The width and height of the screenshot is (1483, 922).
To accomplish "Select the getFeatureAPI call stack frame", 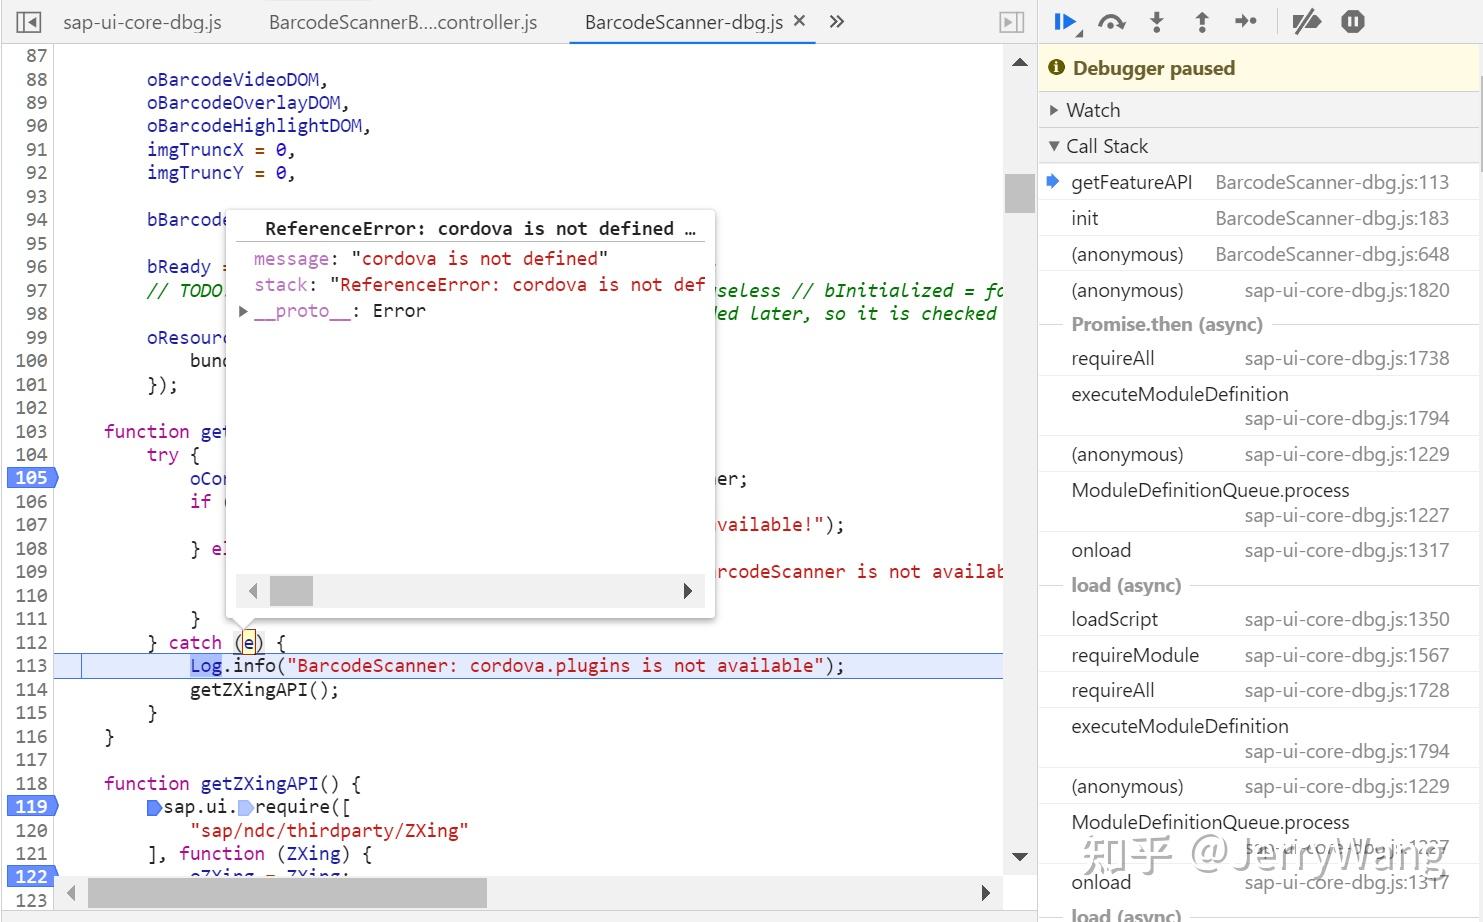I will 1131,182.
